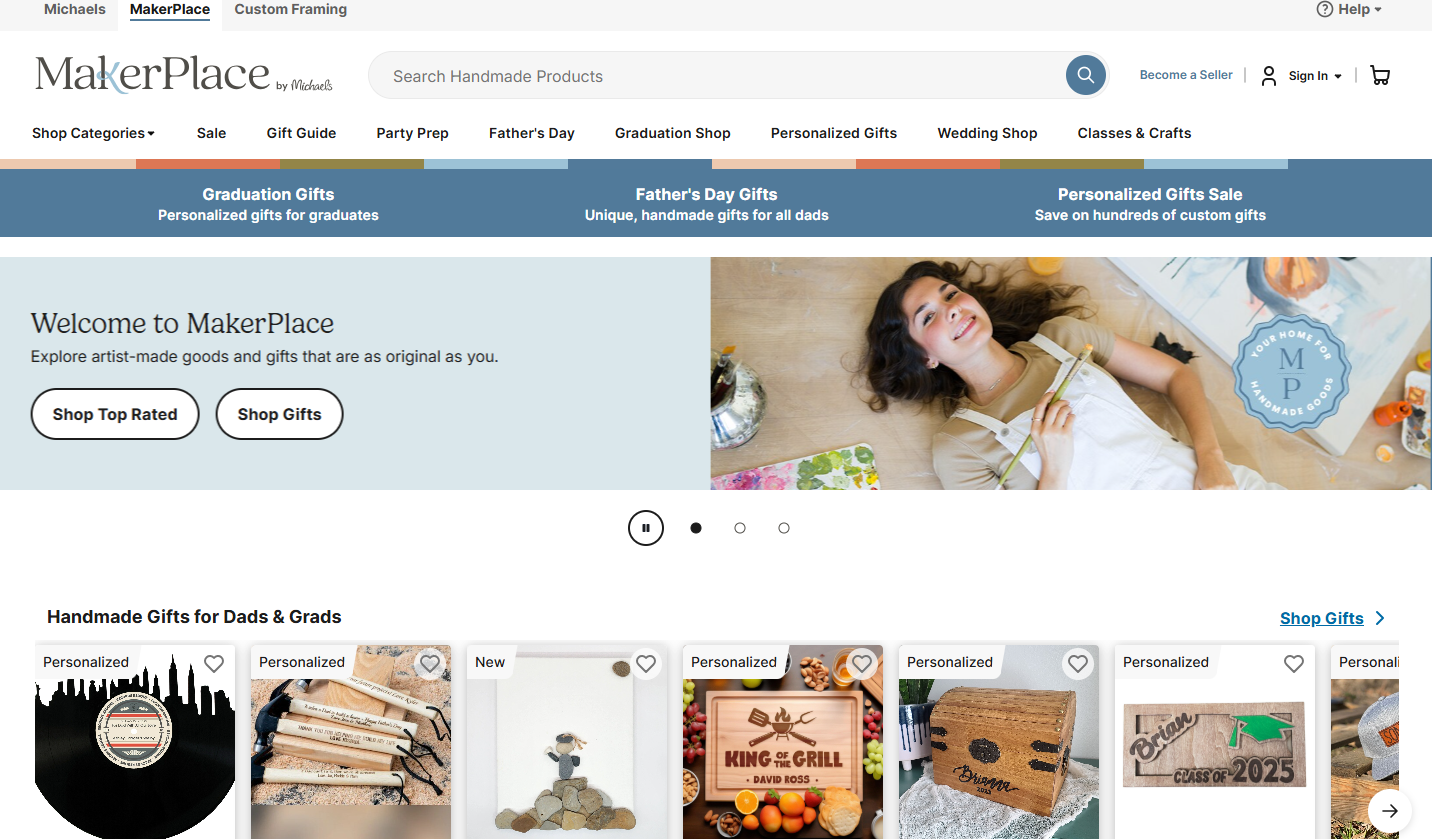Expand the Help menu
Viewport: 1432px width, 839px height.
pos(1360,9)
